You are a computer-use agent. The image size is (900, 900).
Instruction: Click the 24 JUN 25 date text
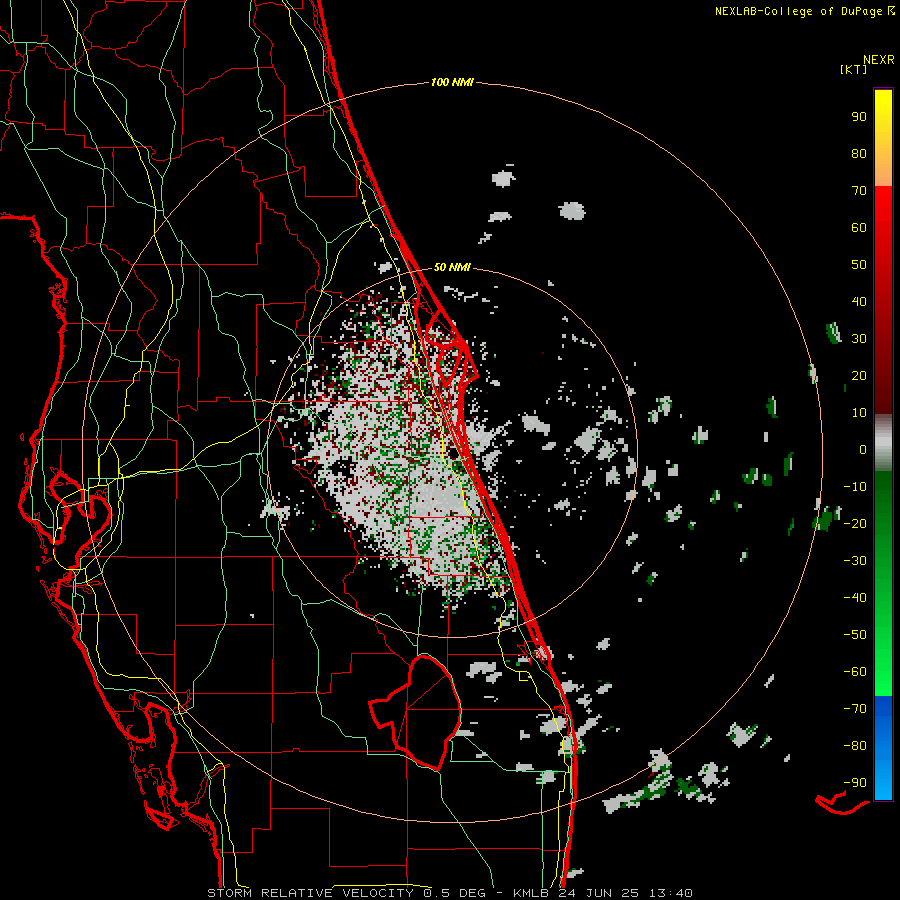click(599, 893)
